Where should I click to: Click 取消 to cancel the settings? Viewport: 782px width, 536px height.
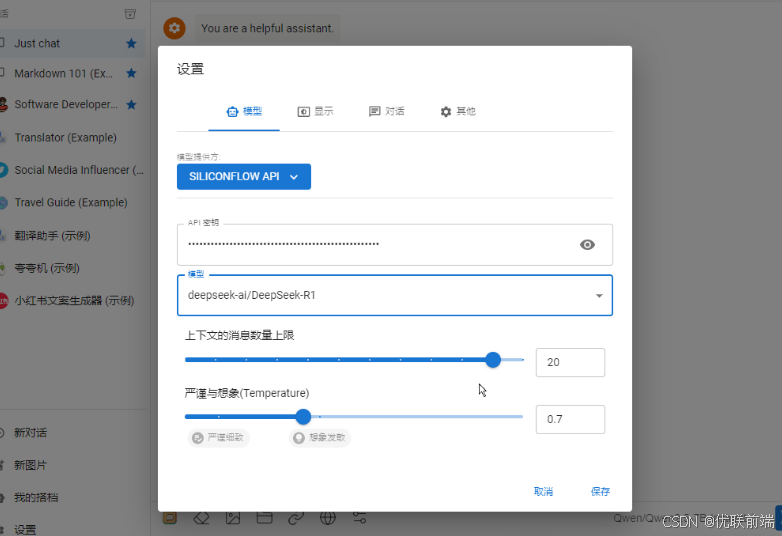click(543, 492)
